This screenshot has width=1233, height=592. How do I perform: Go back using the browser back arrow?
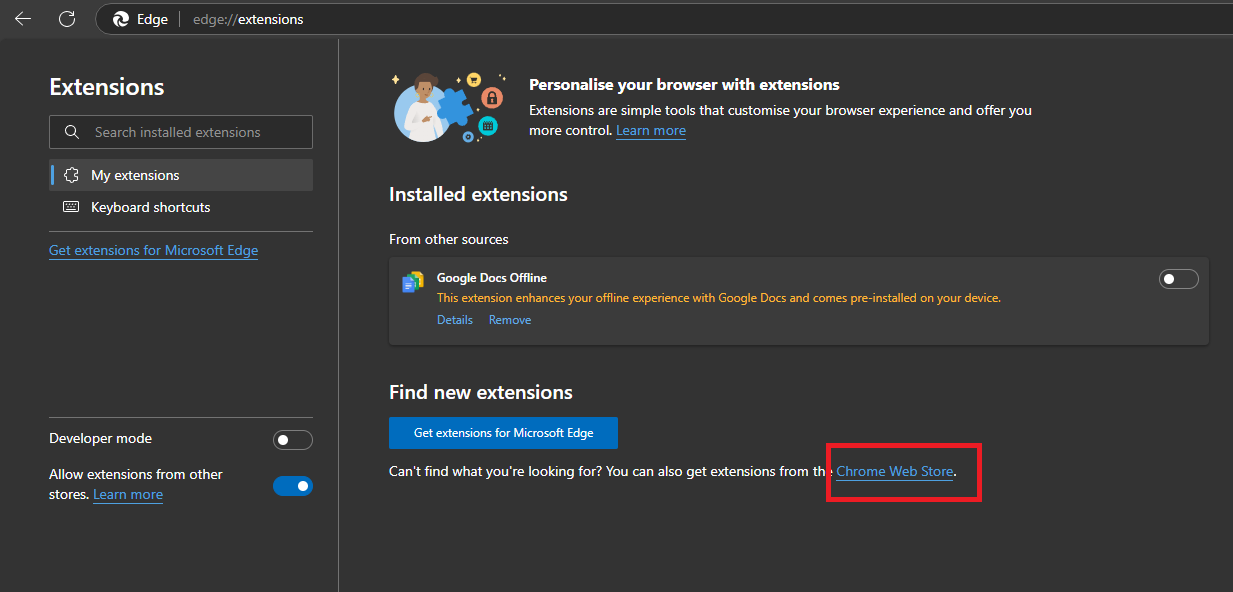pos(23,19)
